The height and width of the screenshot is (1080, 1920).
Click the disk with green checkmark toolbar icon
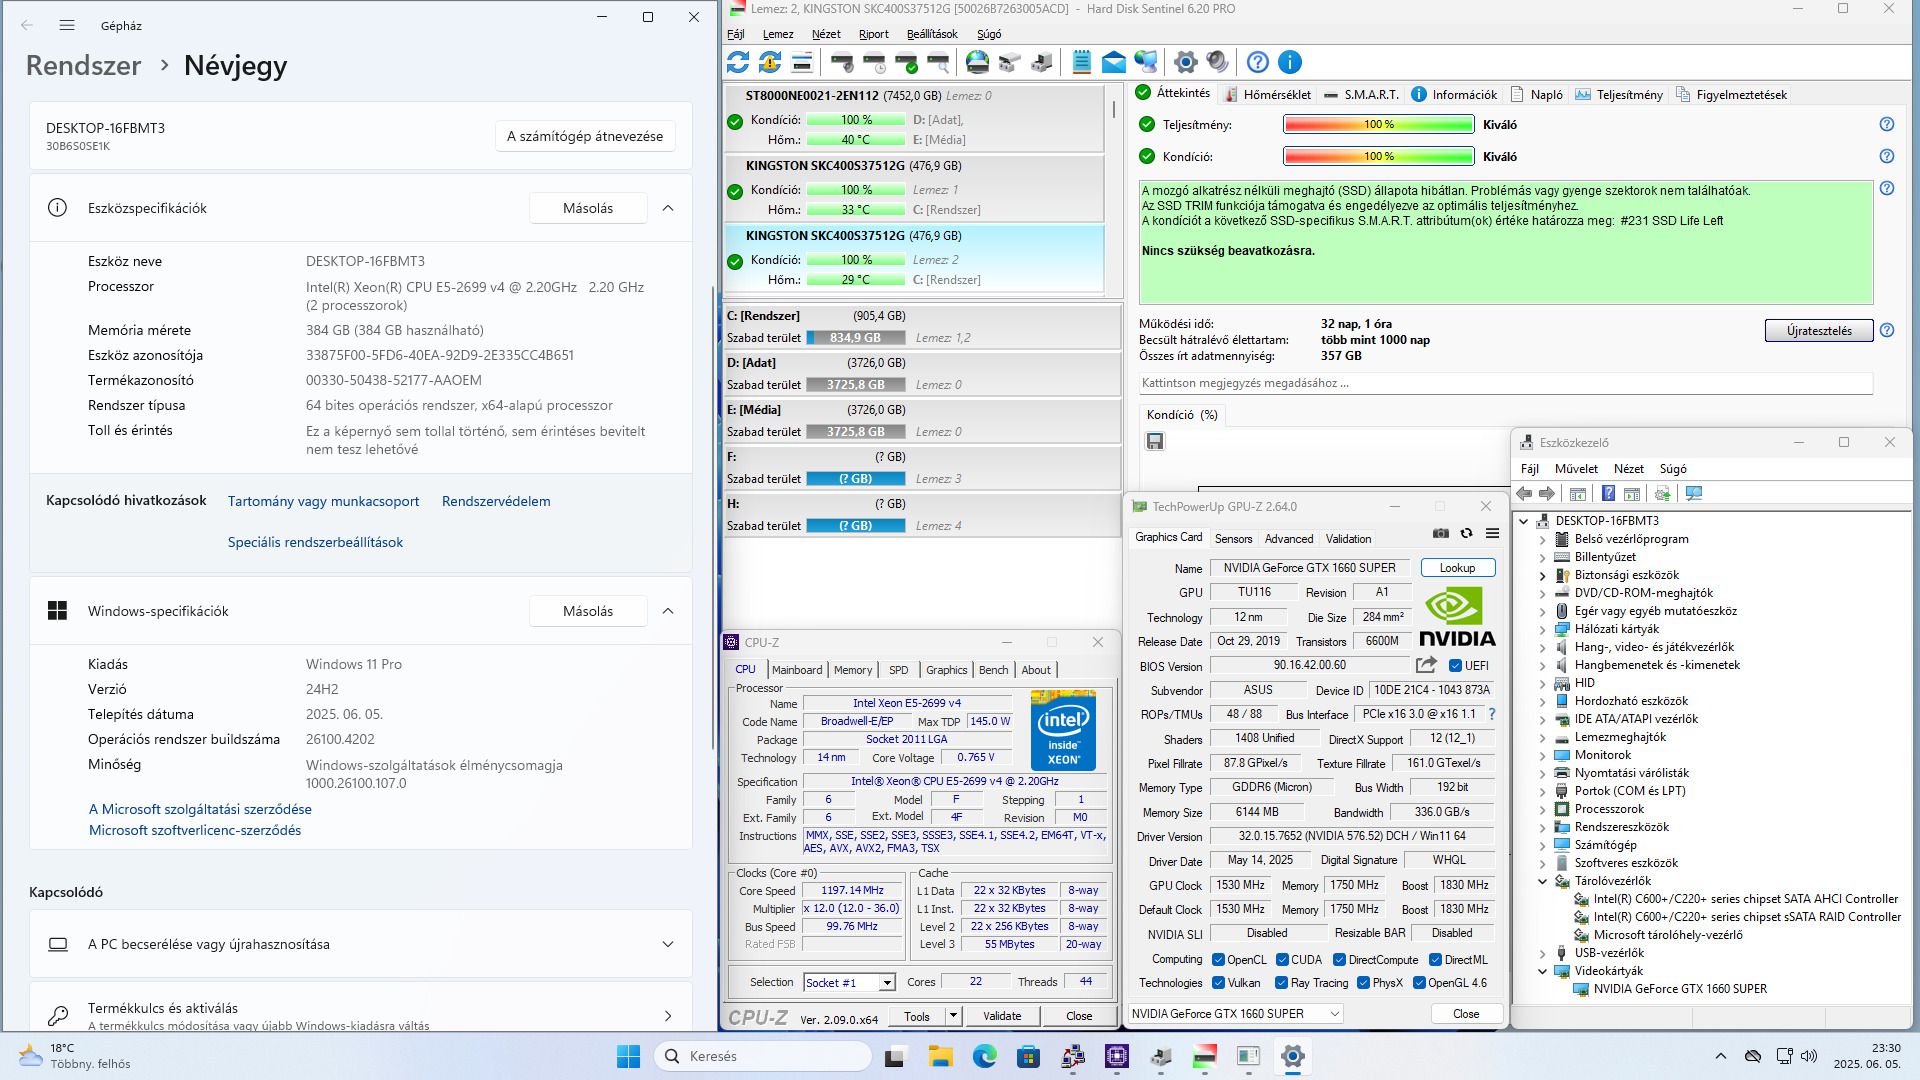[x=906, y=62]
